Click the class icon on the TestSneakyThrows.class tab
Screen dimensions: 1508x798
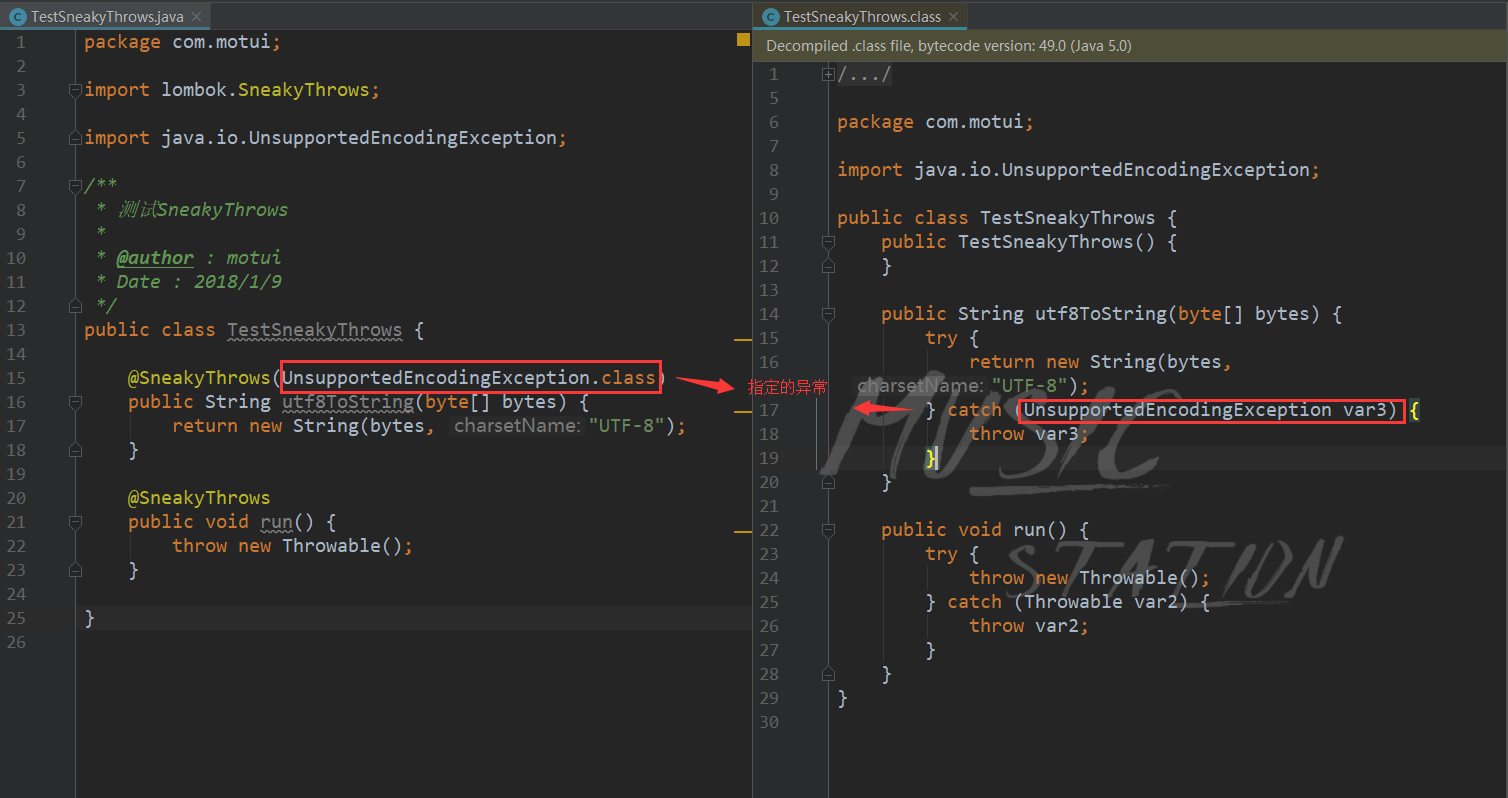click(x=771, y=17)
